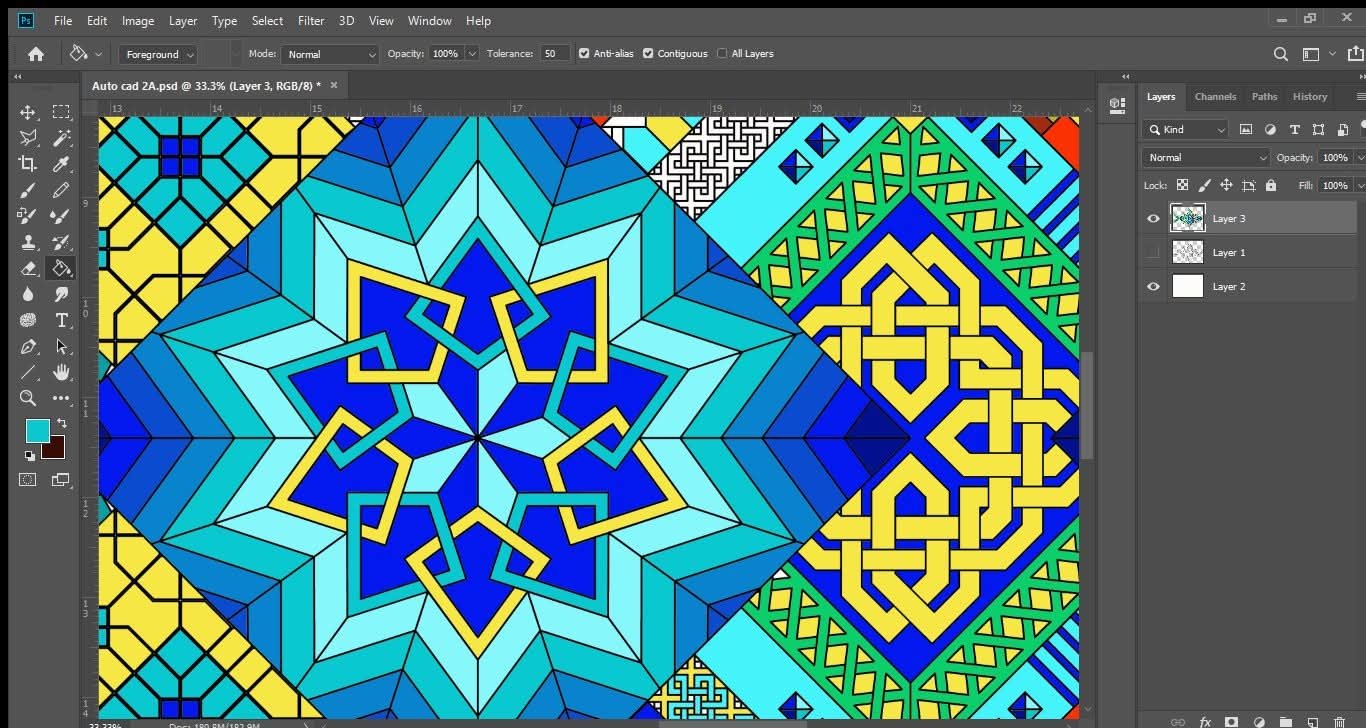
Task: Click the Home icon in options bar
Action: pyautogui.click(x=36, y=54)
